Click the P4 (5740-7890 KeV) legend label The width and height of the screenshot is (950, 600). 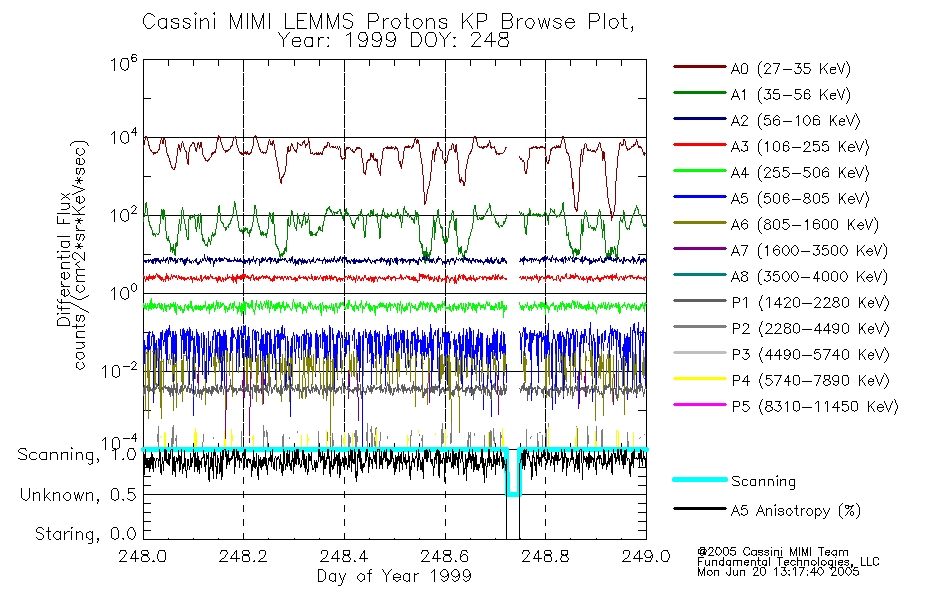click(x=810, y=381)
